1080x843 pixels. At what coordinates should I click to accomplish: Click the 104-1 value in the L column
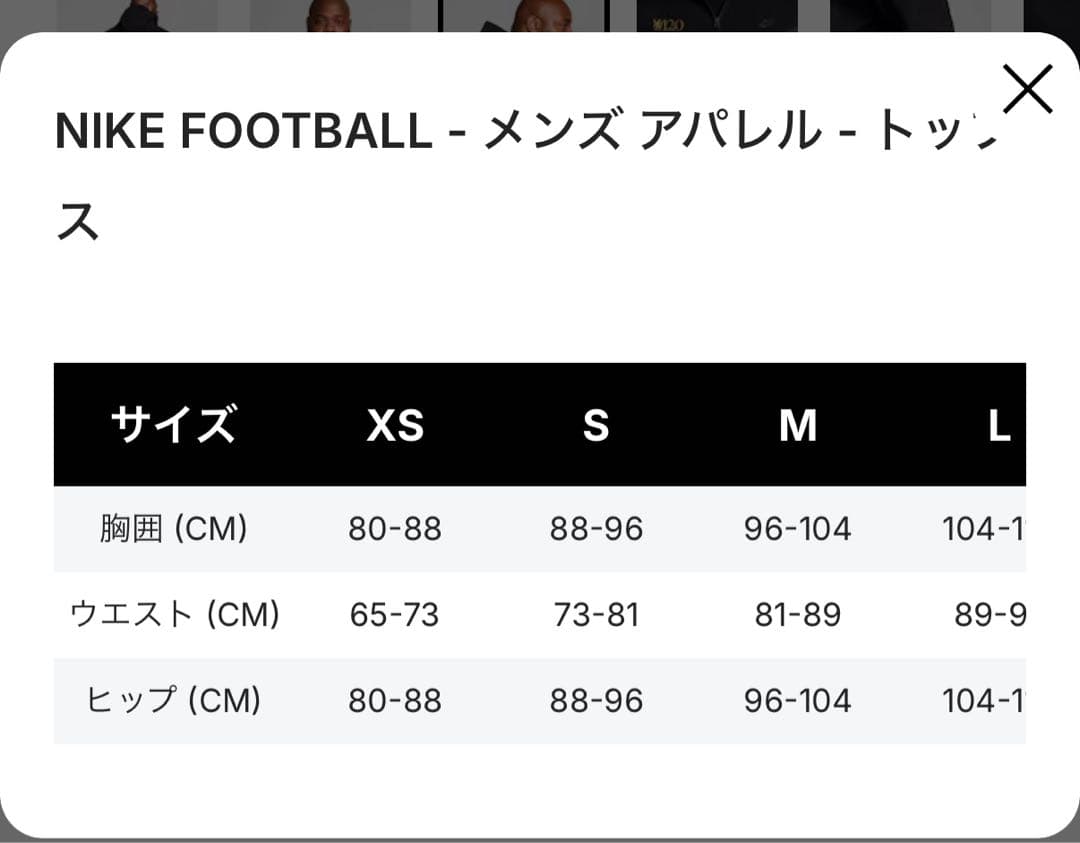[985, 529]
